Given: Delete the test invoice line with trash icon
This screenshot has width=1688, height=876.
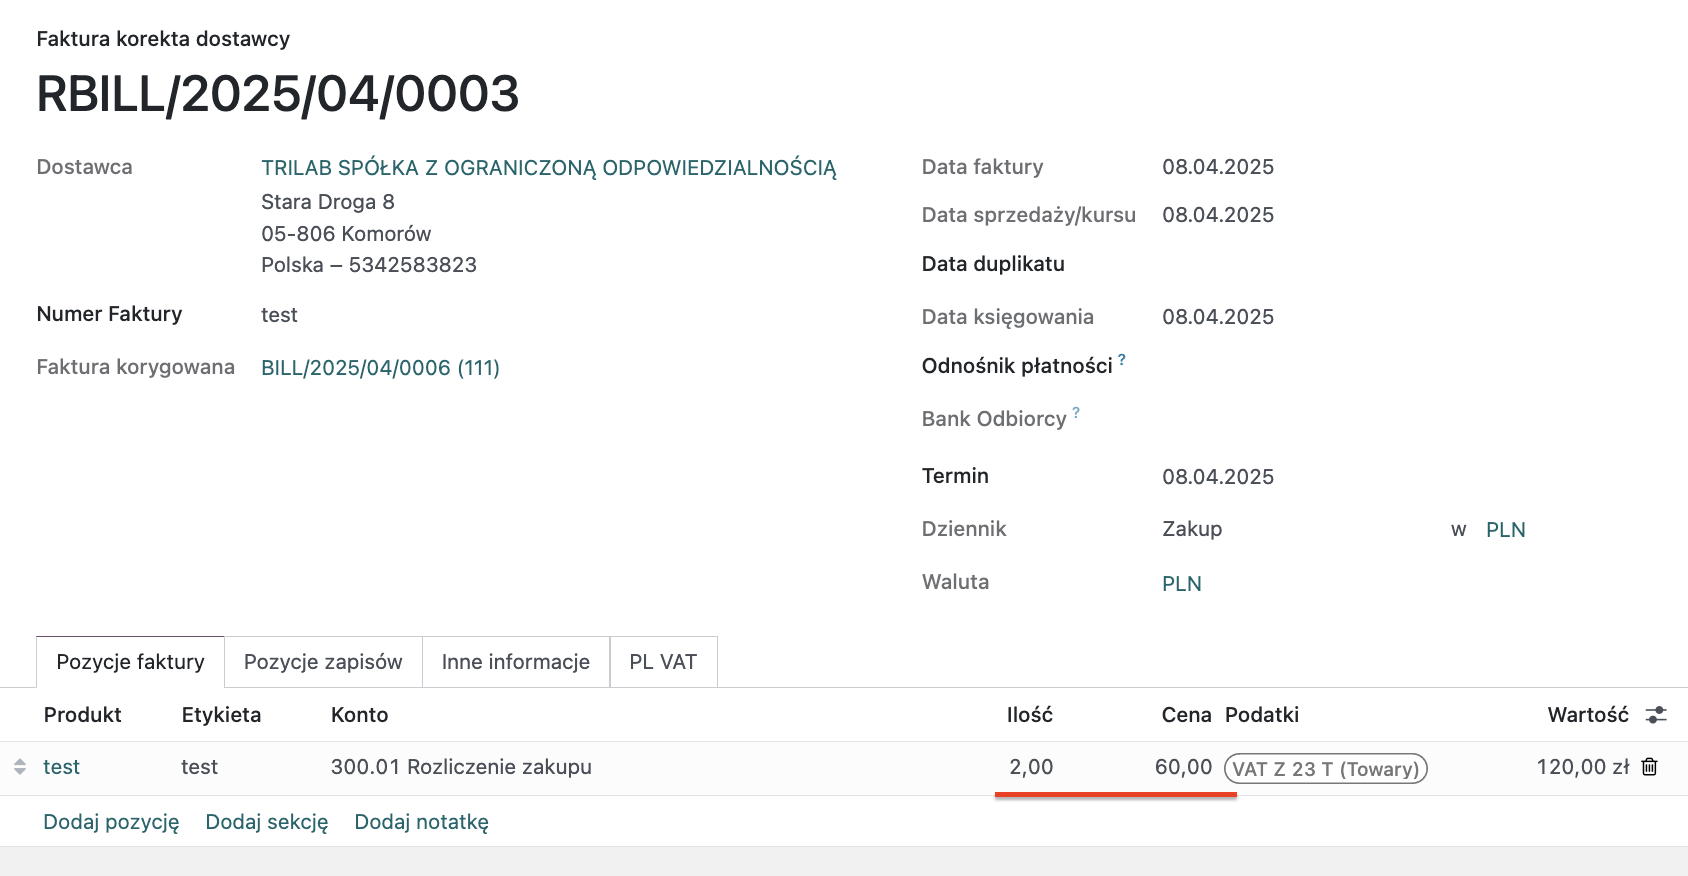Looking at the screenshot, I should coord(1649,767).
